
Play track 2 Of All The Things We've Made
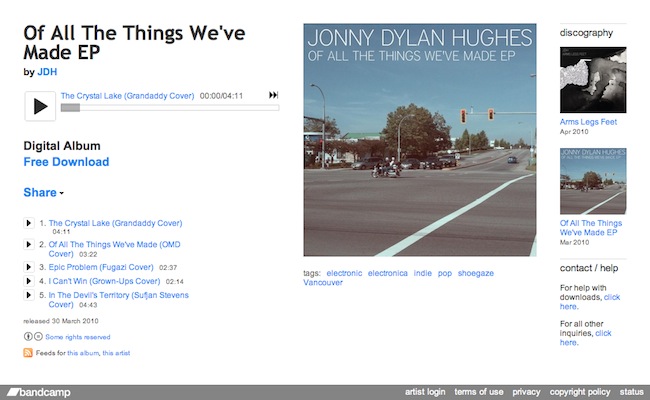point(28,244)
